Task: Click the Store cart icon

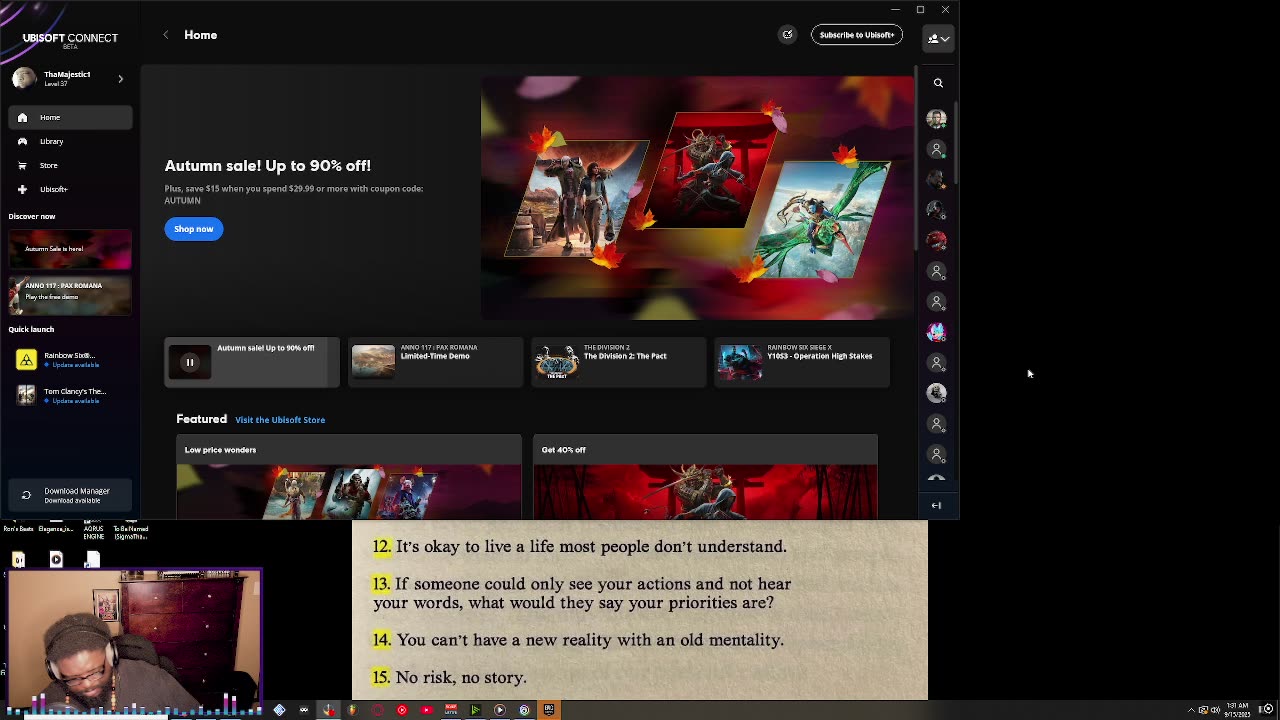Action: [22, 165]
